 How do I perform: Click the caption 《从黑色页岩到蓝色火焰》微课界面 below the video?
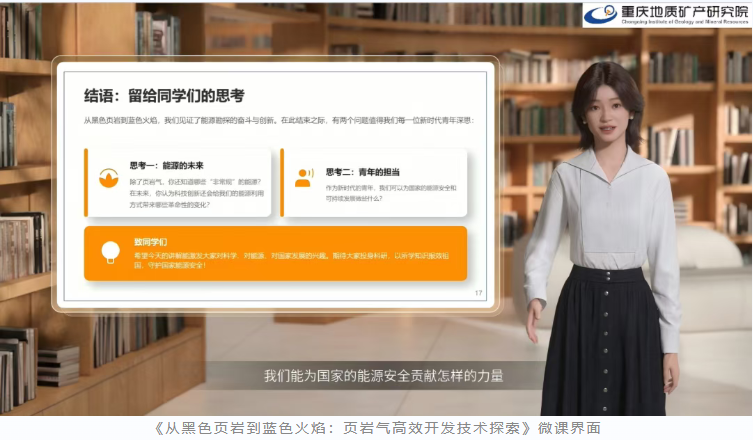click(x=377, y=428)
